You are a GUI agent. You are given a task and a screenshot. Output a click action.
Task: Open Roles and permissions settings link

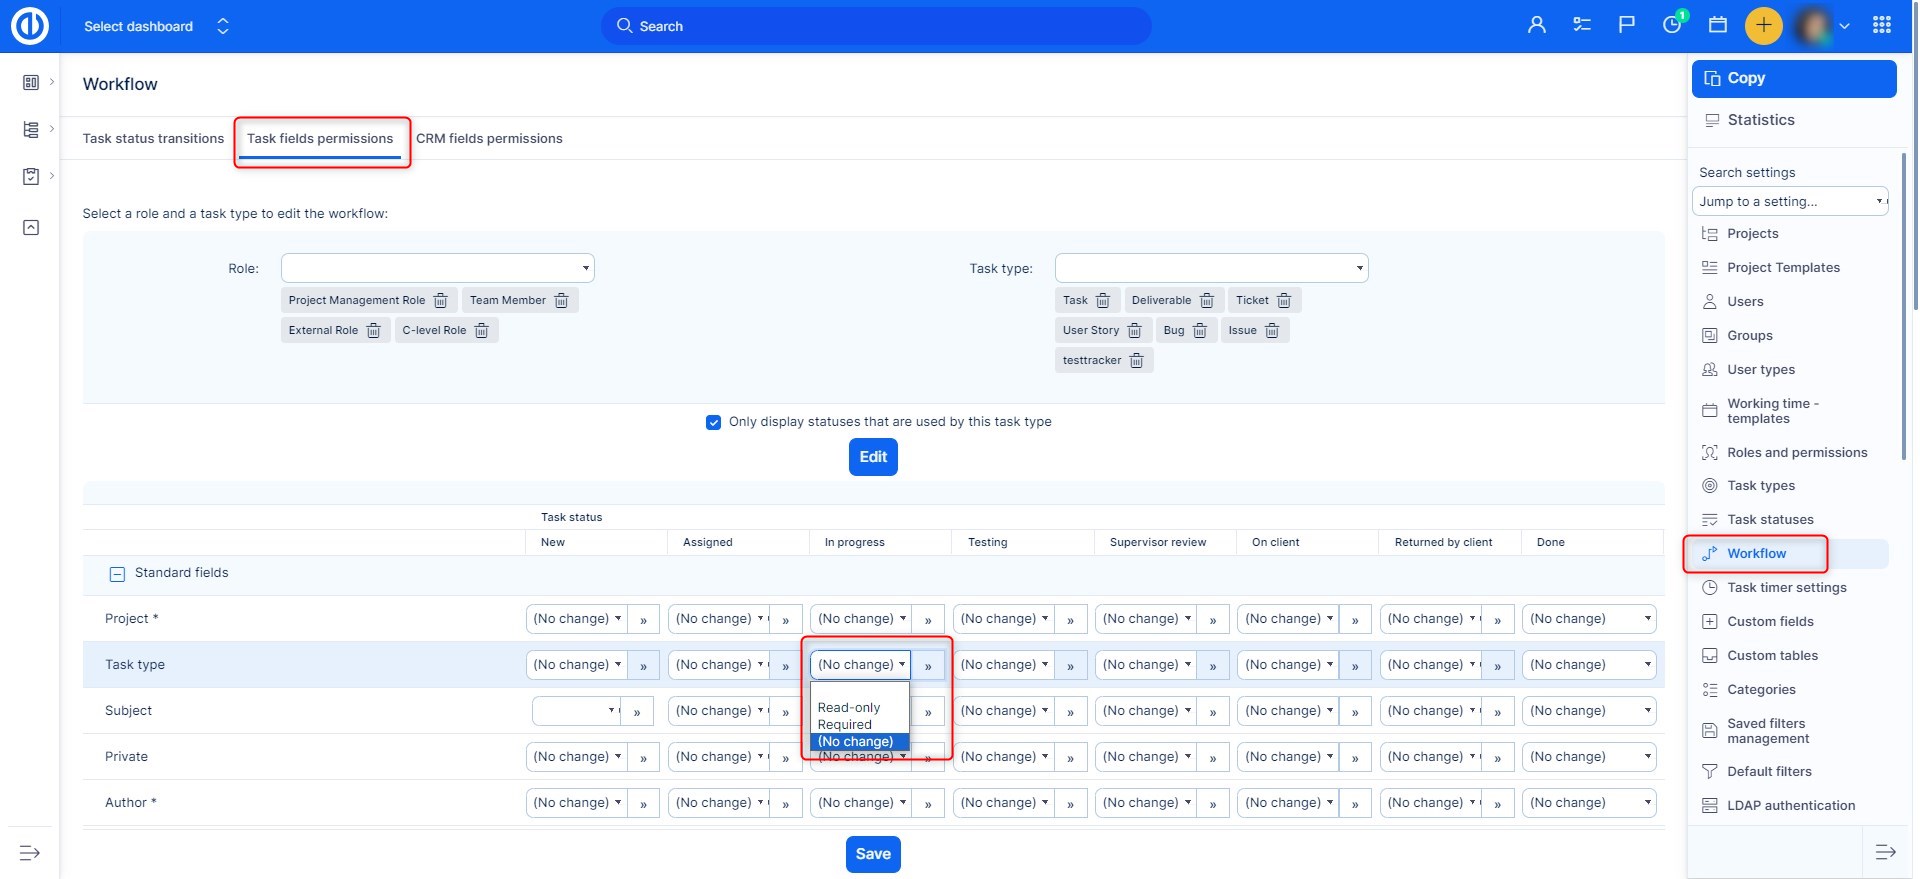point(1796,453)
